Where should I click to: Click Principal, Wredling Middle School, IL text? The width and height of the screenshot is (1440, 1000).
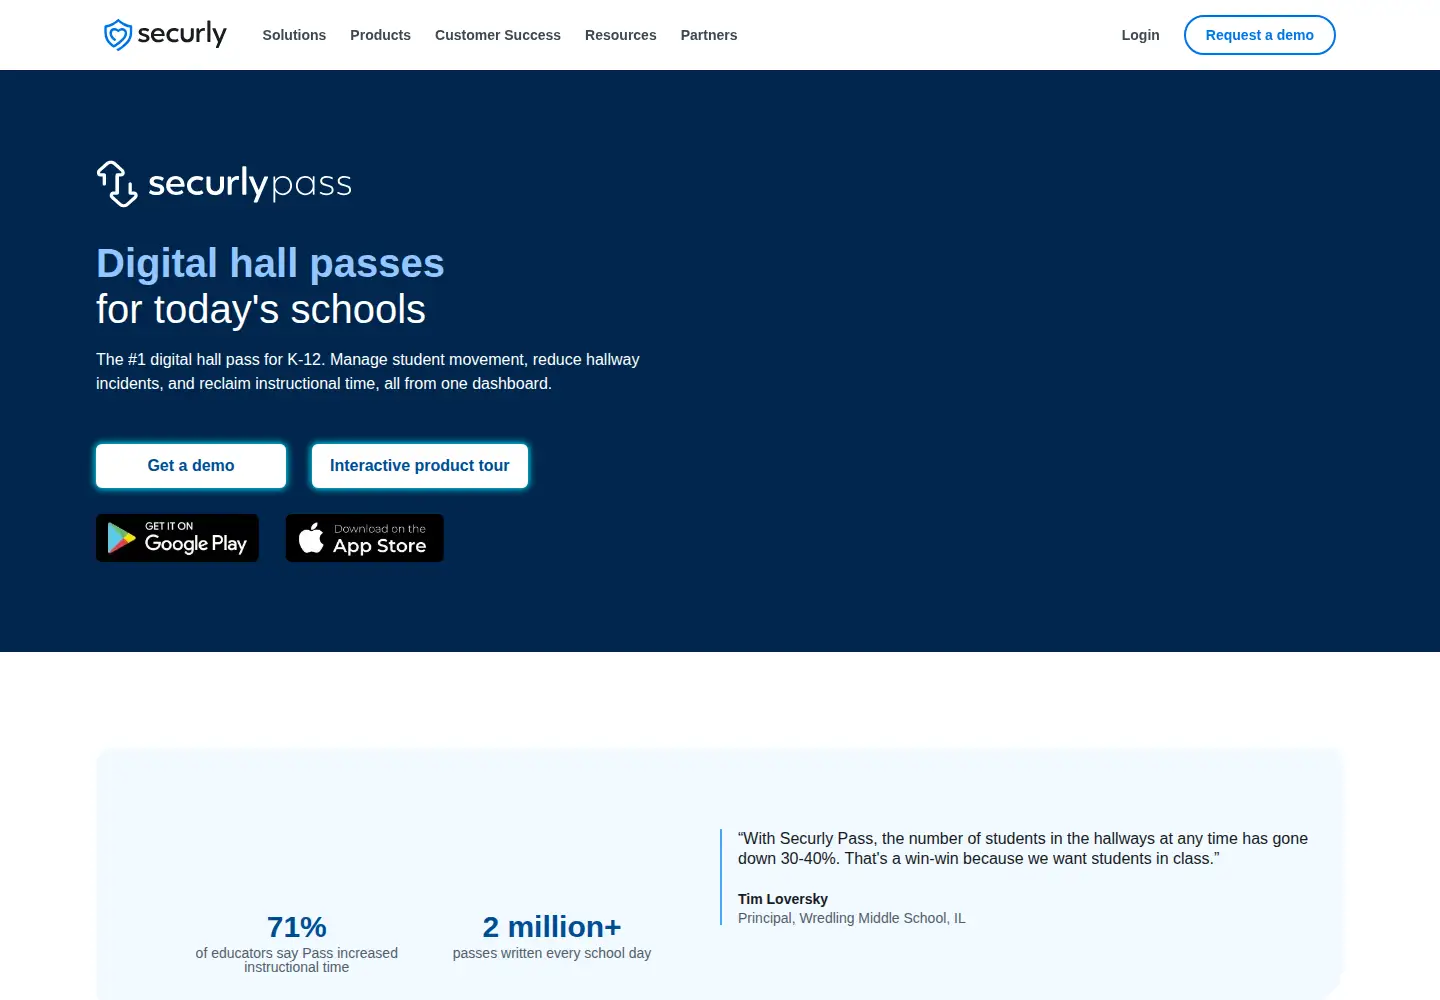(x=852, y=918)
